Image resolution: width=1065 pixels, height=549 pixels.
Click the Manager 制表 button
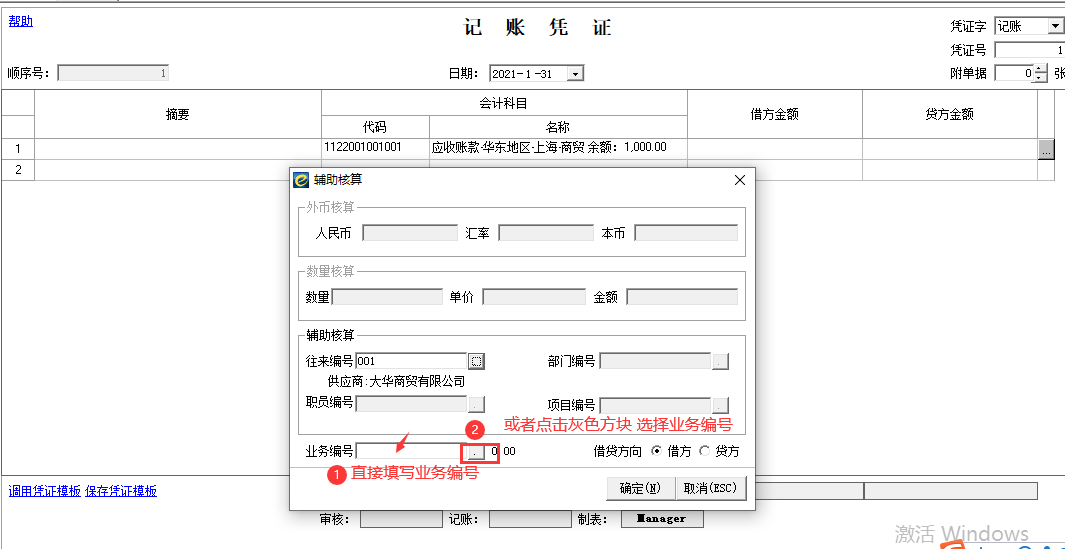[x=662, y=519]
